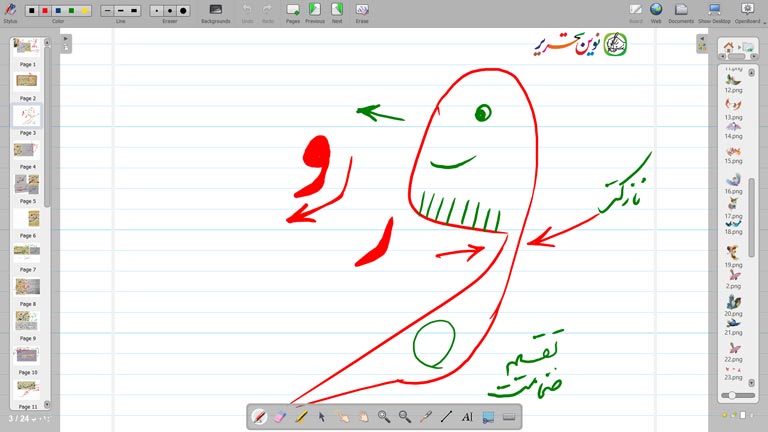Choose the medium line width

(x=121, y=10)
